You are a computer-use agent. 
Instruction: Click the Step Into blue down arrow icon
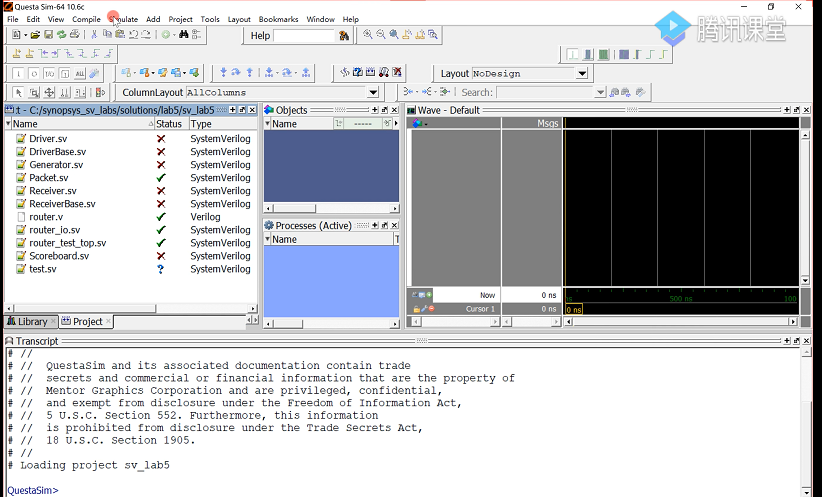[x=223, y=72]
